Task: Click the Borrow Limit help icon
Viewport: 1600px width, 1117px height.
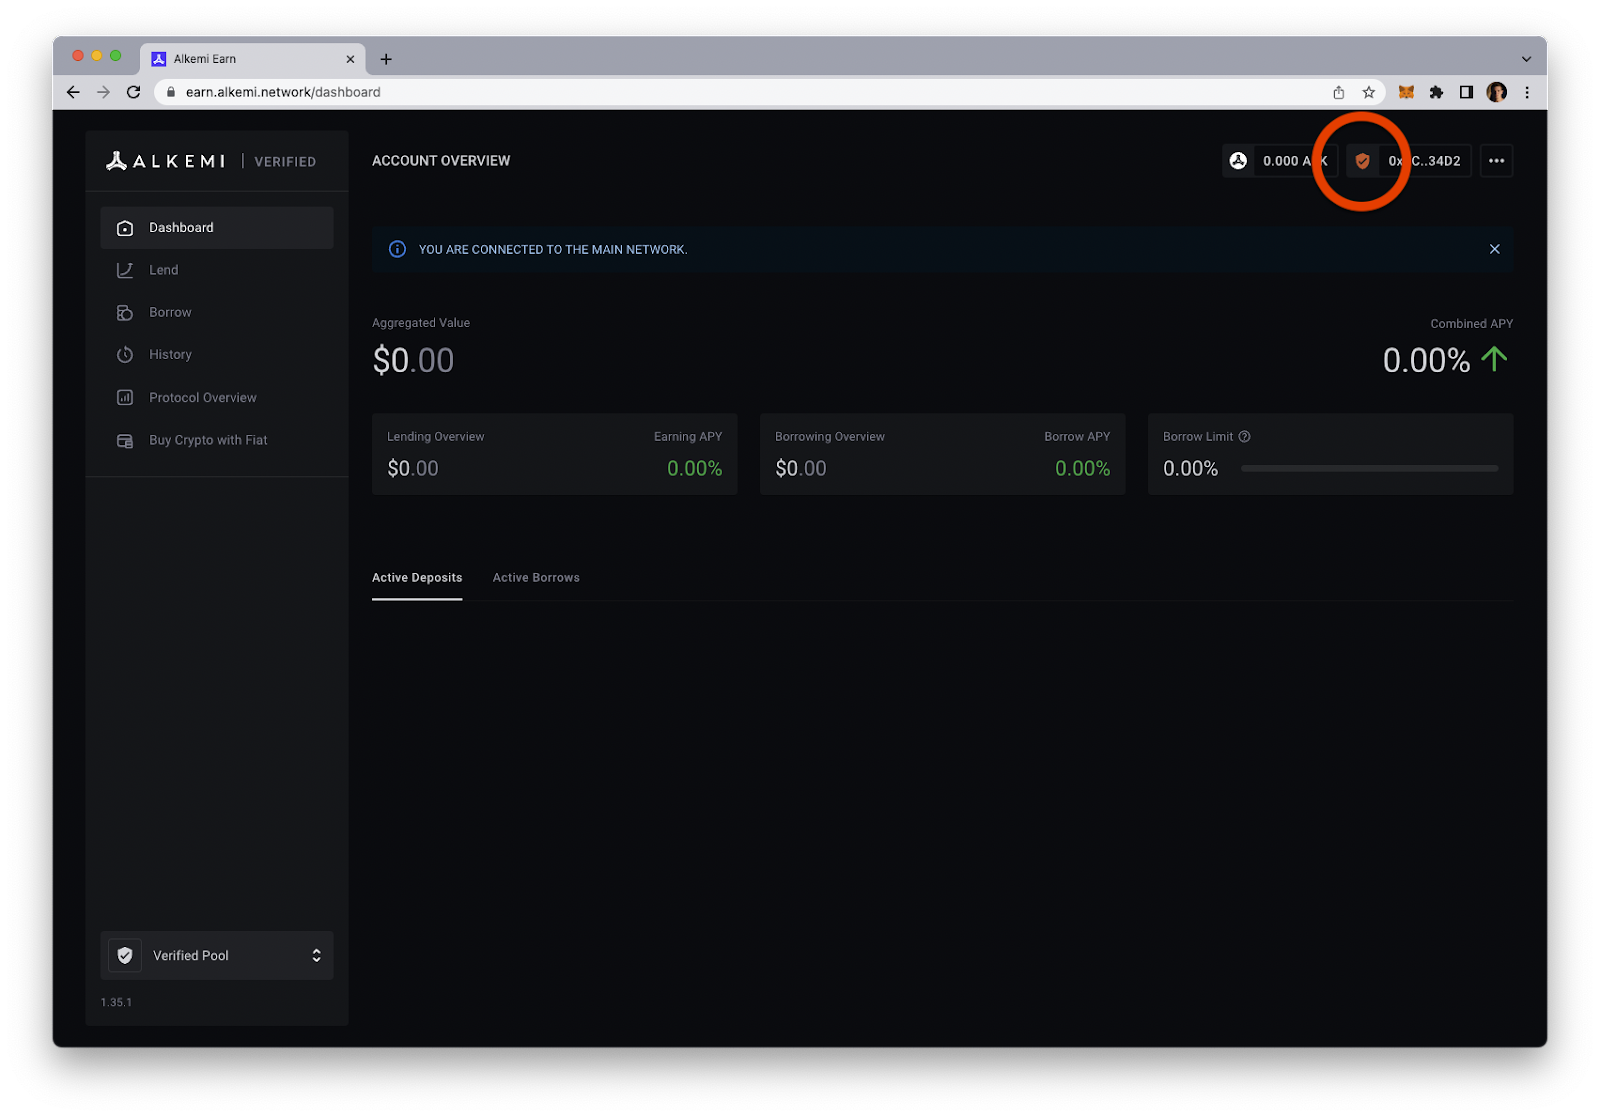Action: tap(1245, 437)
